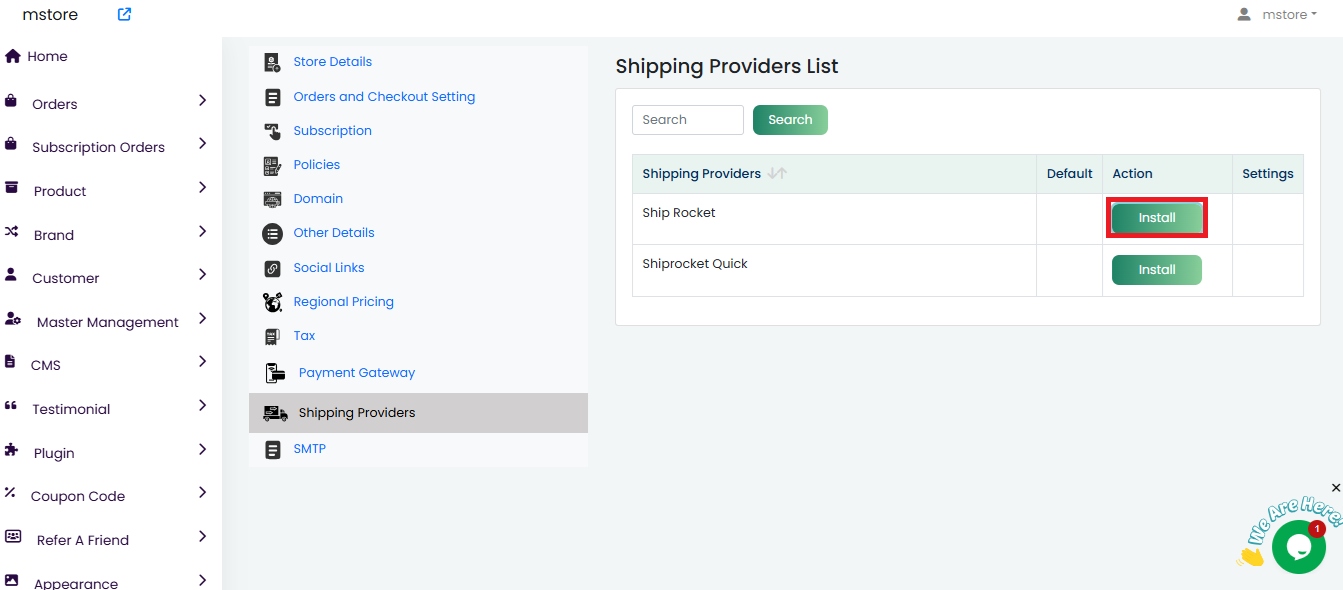Focus the shipping providers Search field

click(688, 120)
